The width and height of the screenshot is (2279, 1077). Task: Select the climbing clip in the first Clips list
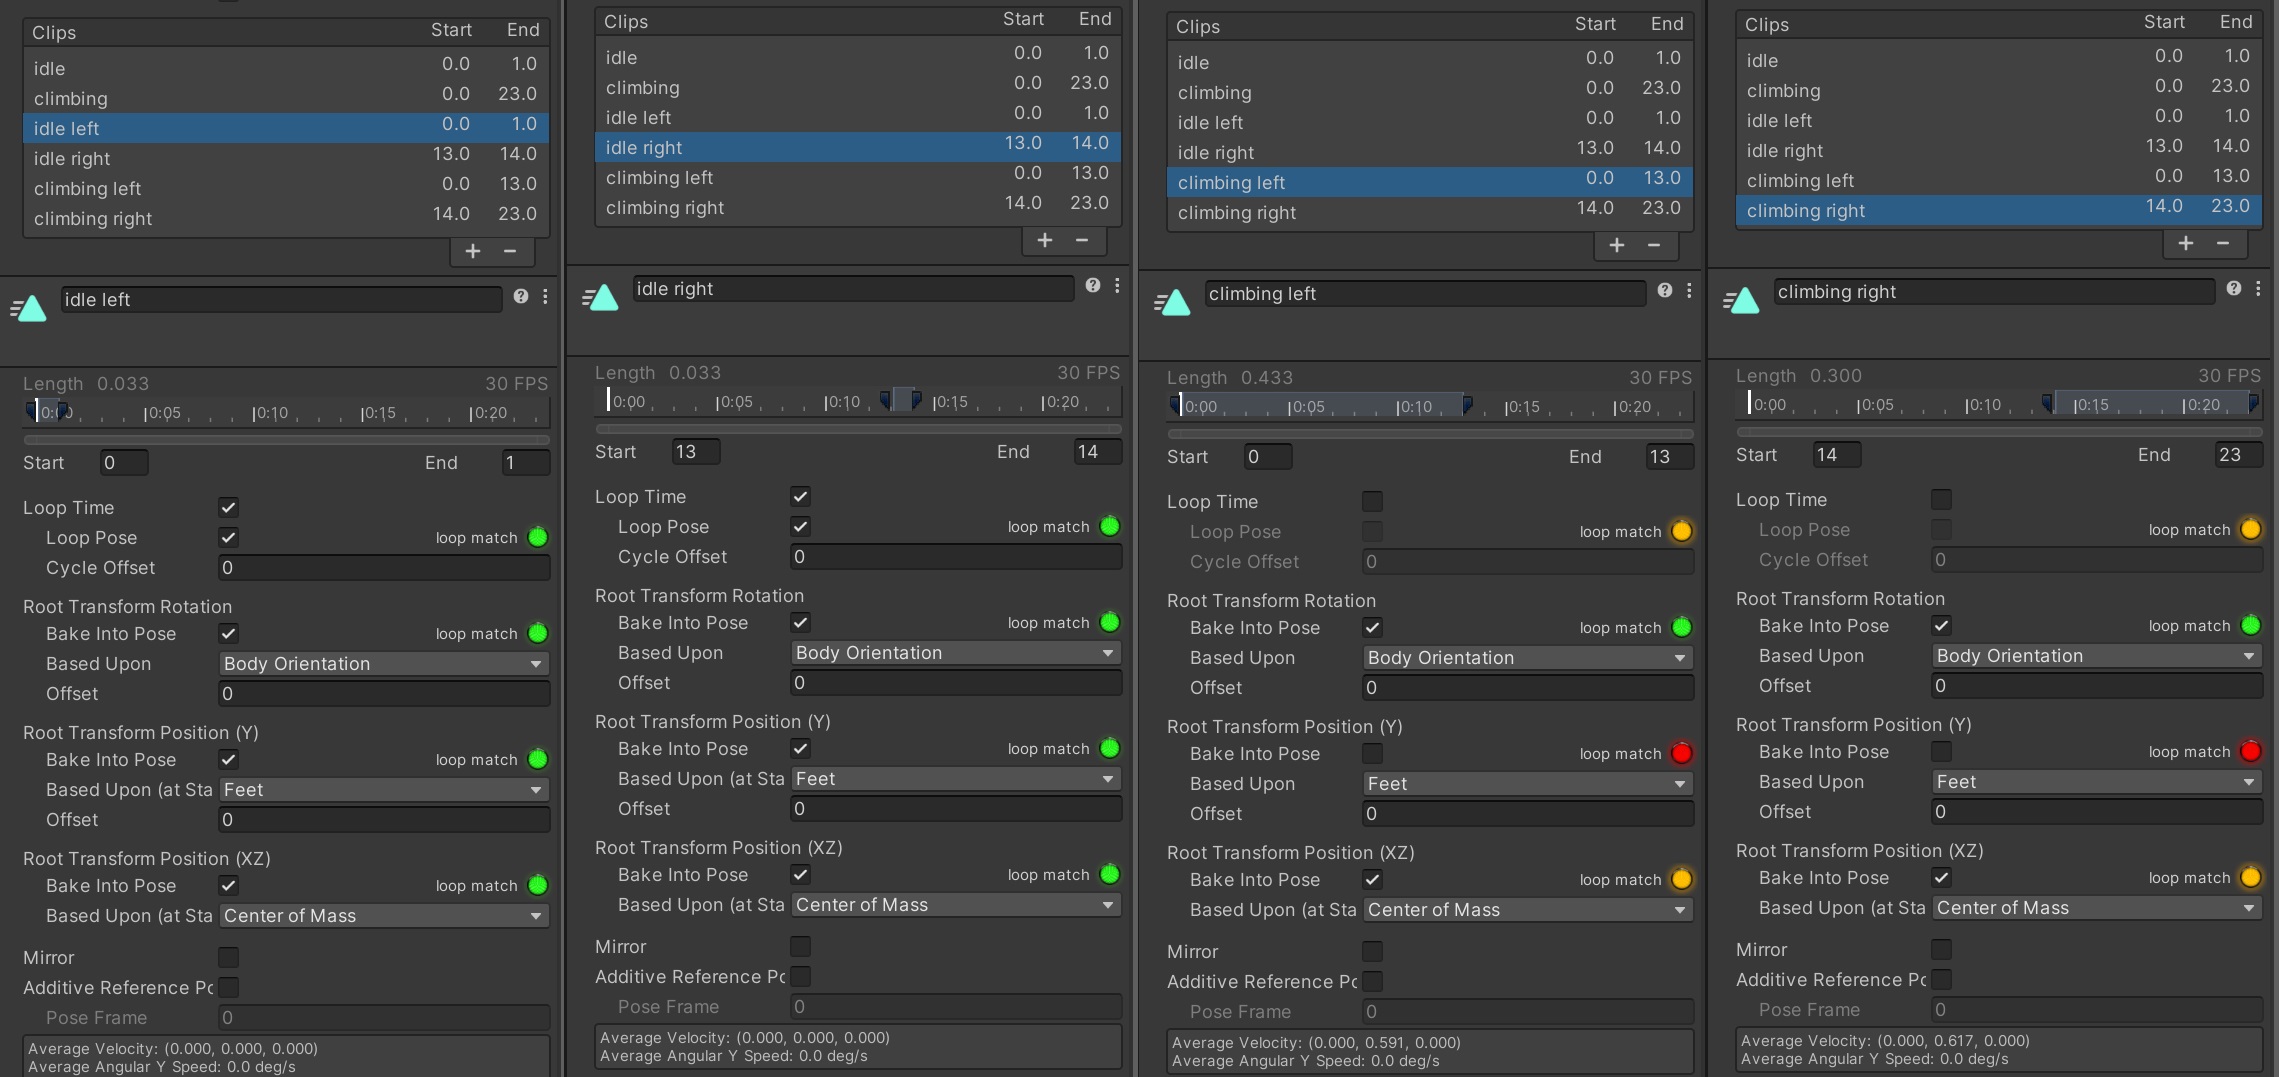(71, 98)
